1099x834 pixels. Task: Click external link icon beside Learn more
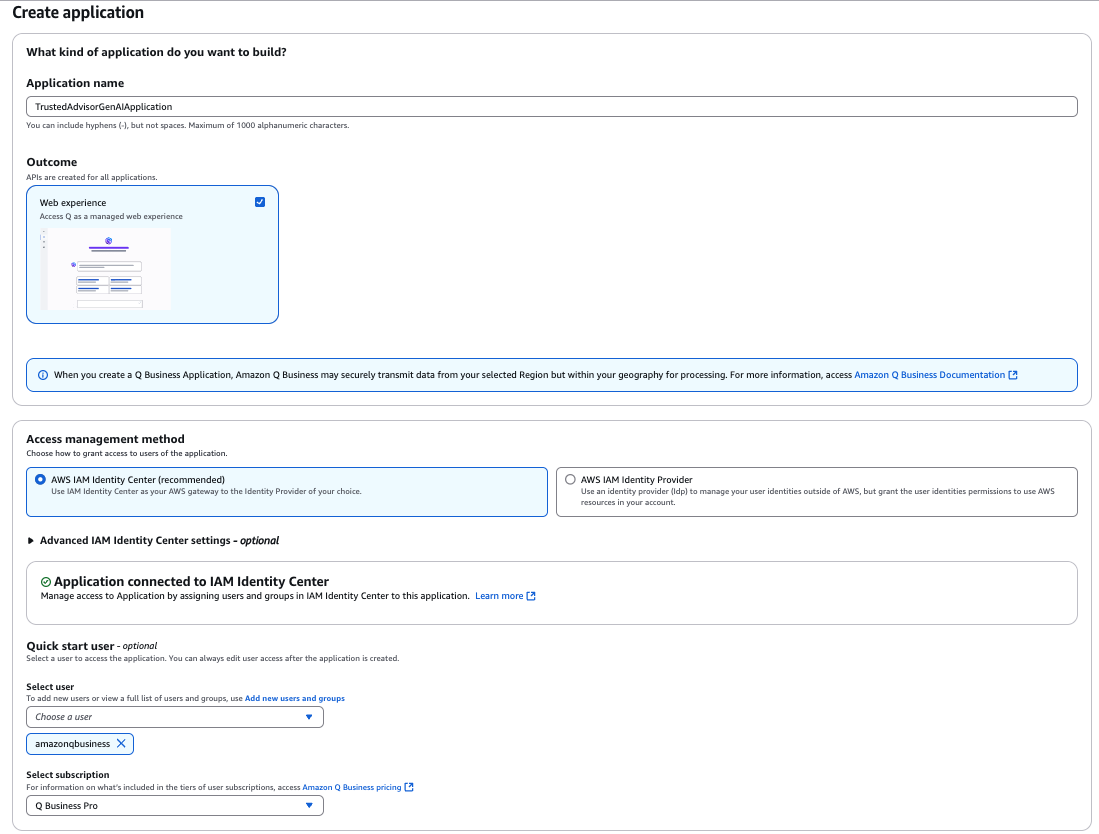tap(531, 596)
